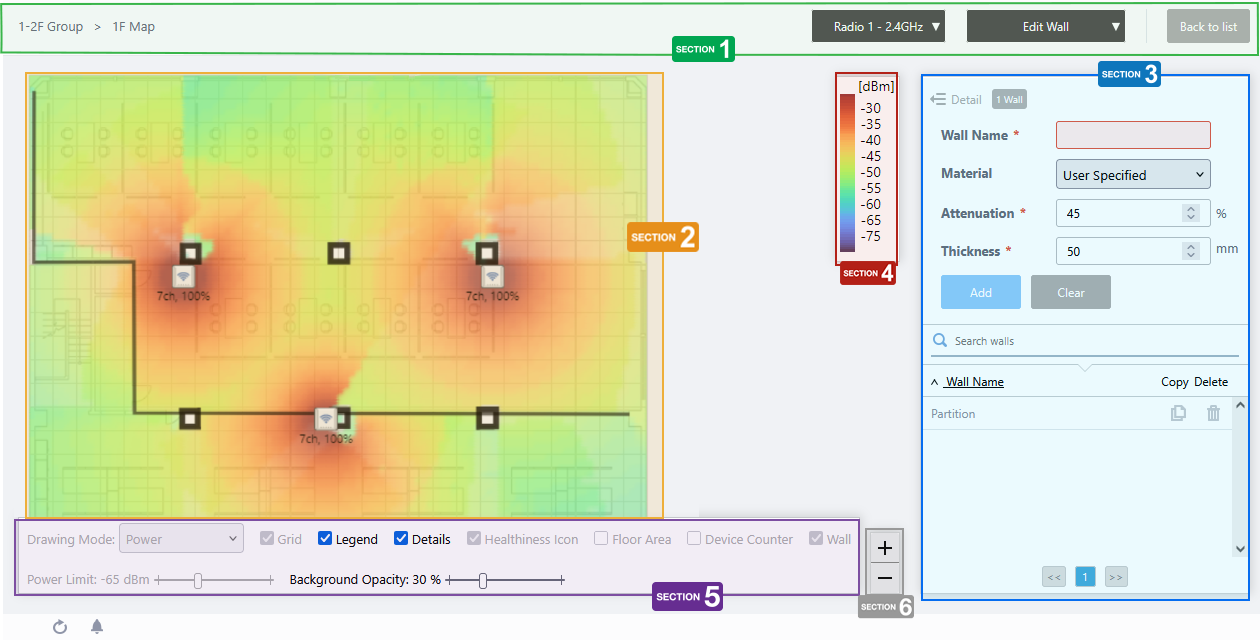Enable the Floor Area checkbox
The image size is (1260, 641).
pyautogui.click(x=601, y=539)
